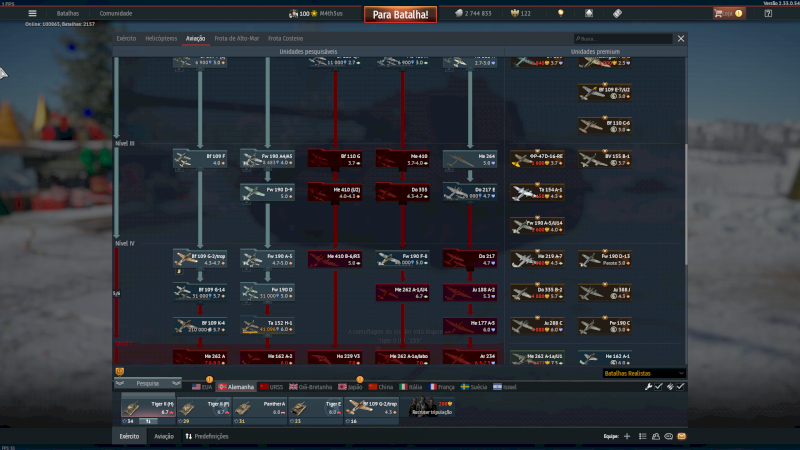Viewport: 800px width, 450px height.
Task: Select the URSS nation tab
Action: click(271, 387)
